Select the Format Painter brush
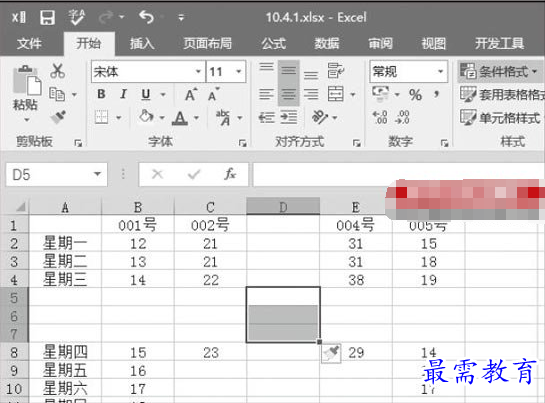 [58, 117]
